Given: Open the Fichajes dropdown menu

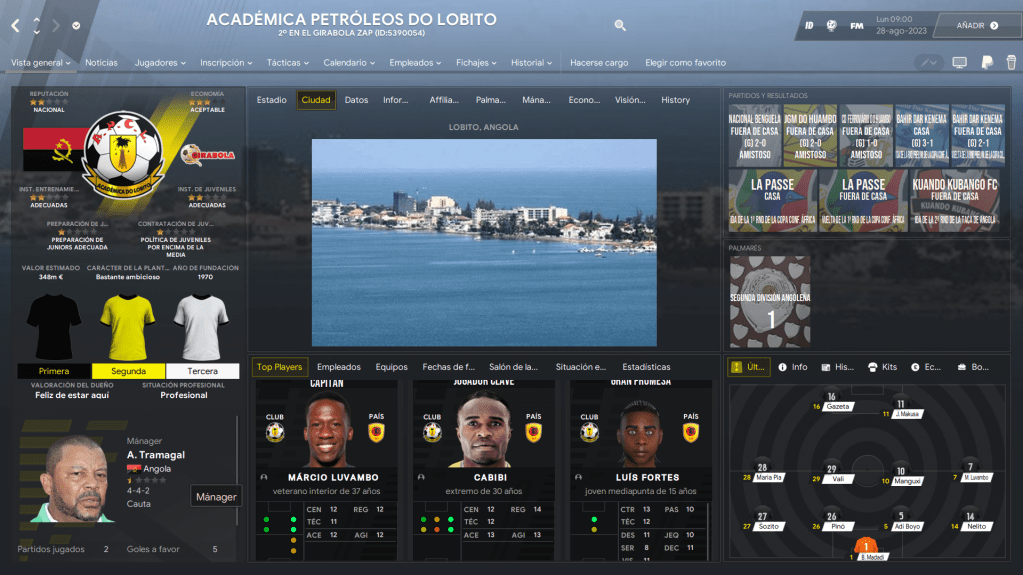Looking at the screenshot, I should [476, 63].
